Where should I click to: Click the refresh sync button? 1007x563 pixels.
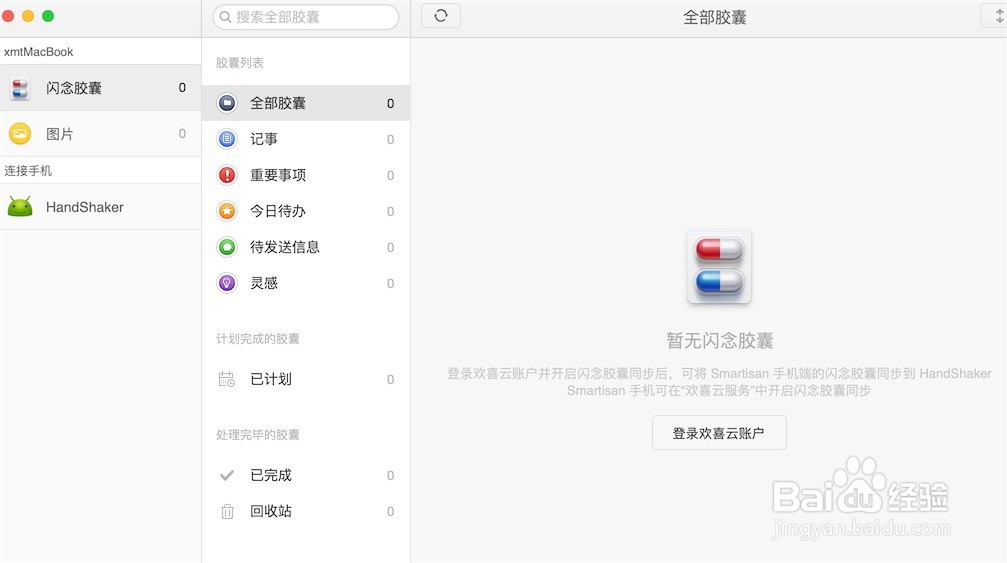[441, 16]
